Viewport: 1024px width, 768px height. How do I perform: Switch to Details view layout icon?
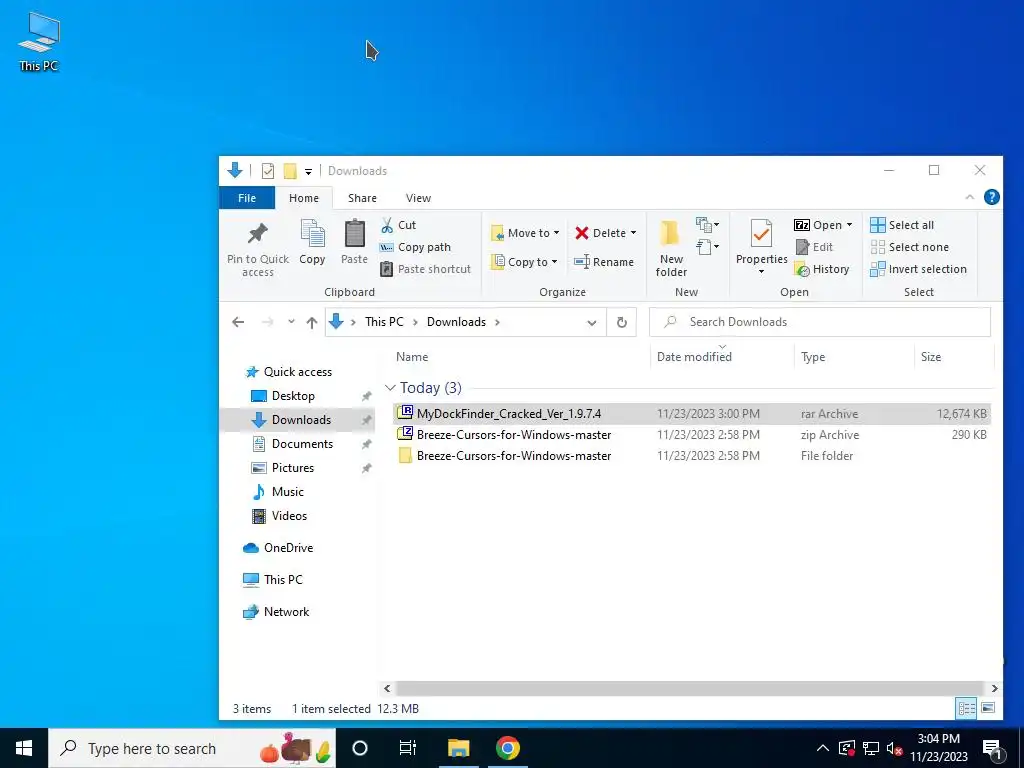pos(966,709)
